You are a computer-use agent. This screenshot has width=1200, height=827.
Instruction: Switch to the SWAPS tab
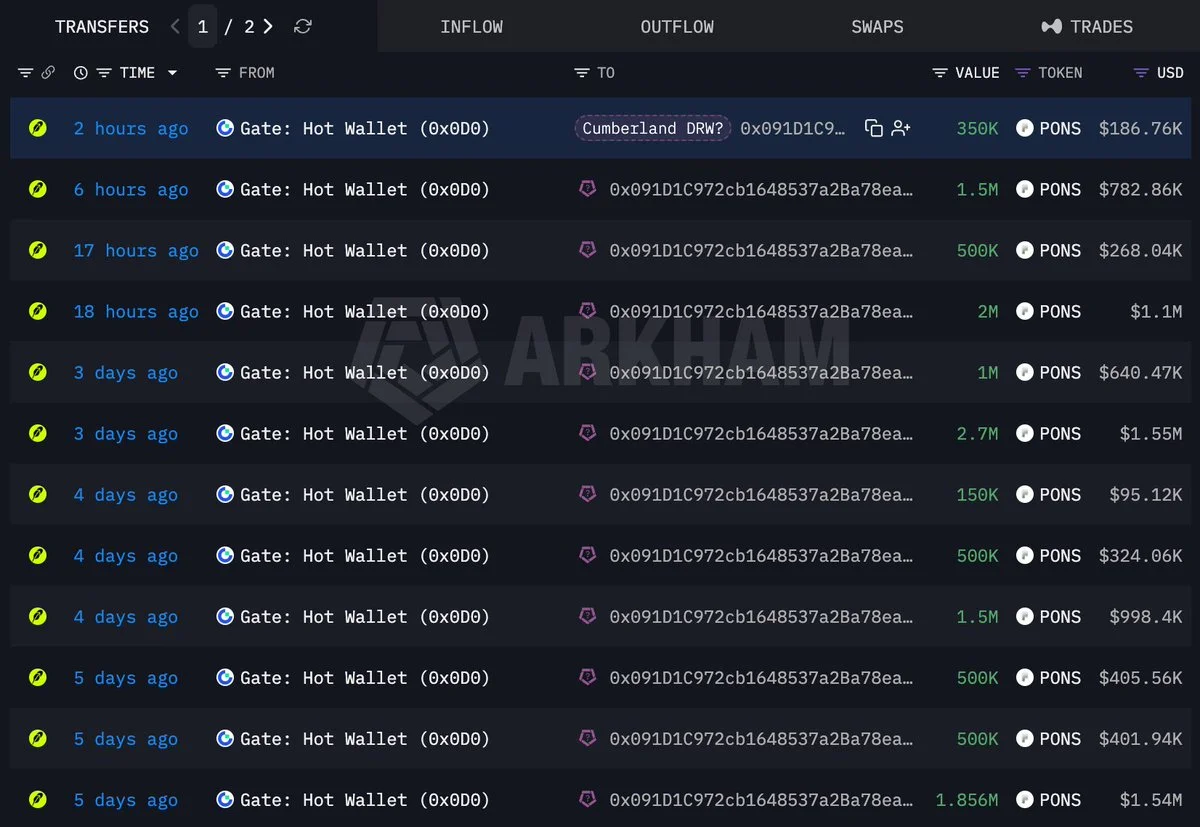point(877,27)
